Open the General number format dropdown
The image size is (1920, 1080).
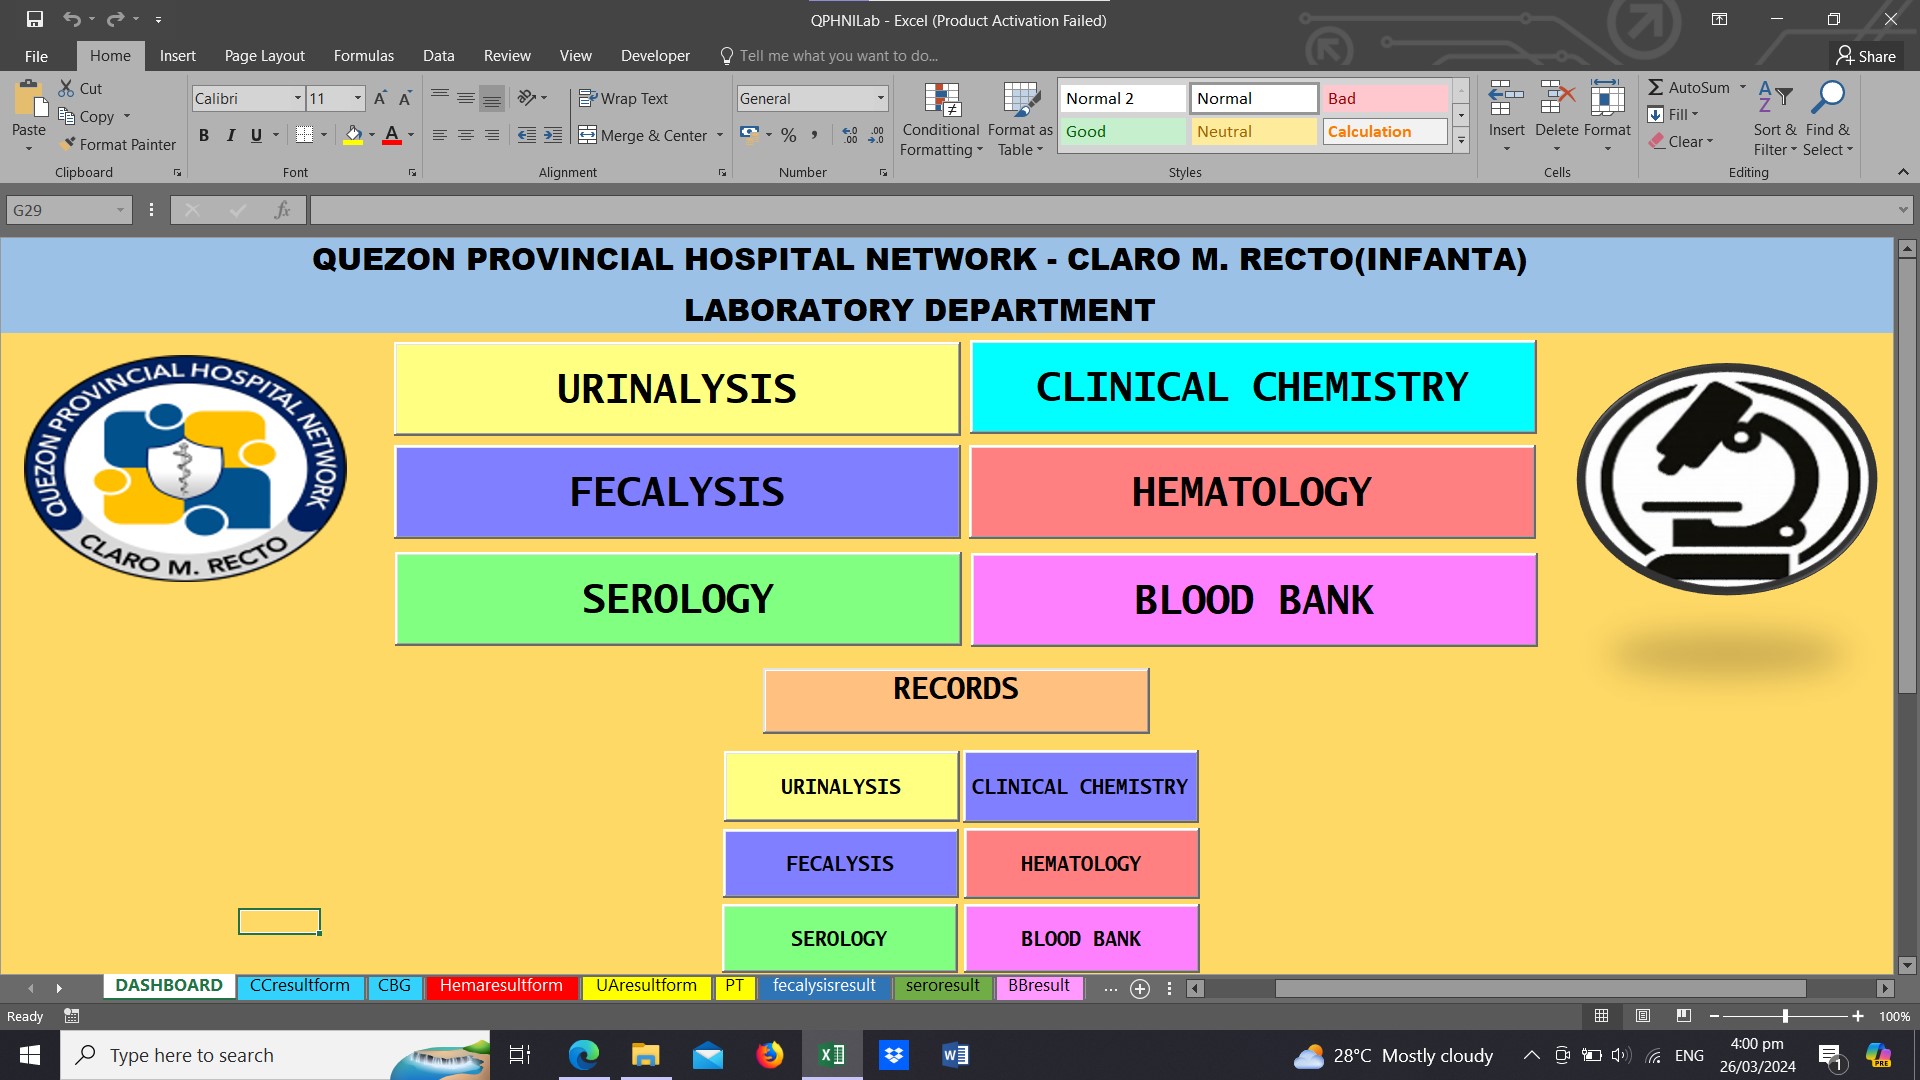click(x=880, y=98)
